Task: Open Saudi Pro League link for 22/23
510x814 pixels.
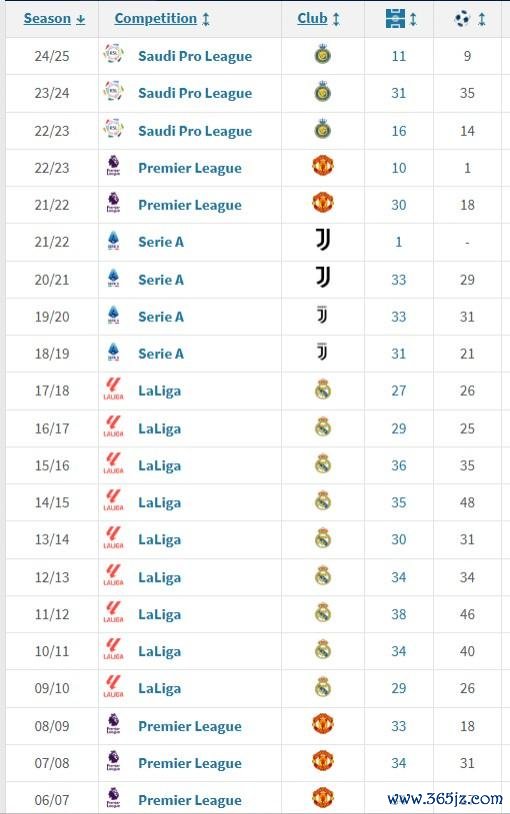Action: point(195,131)
